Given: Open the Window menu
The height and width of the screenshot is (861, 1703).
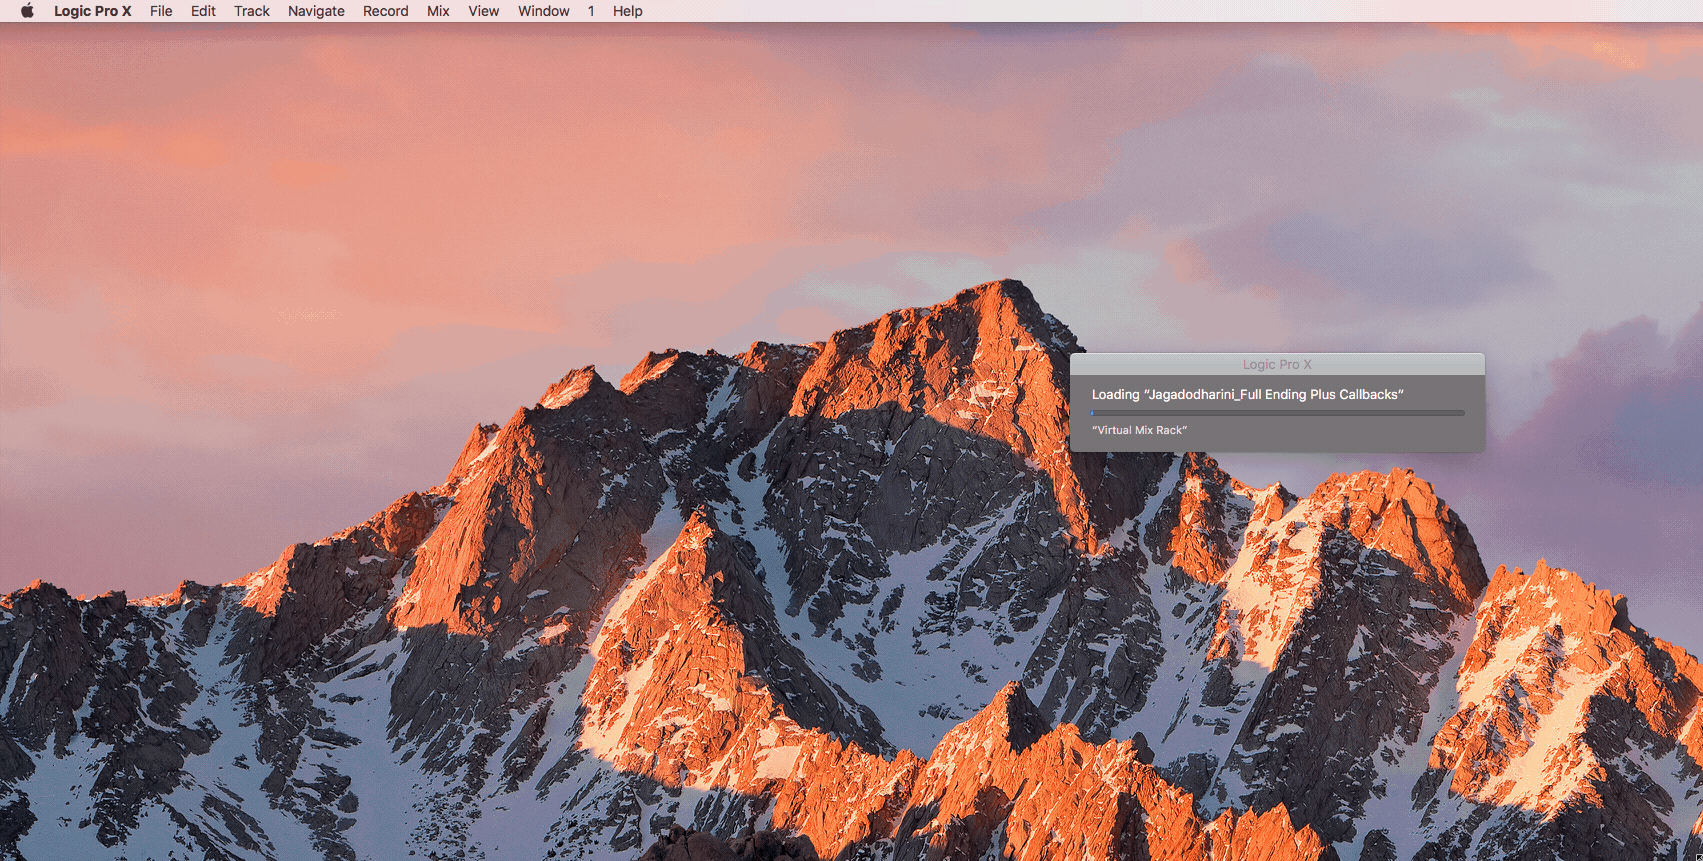Looking at the screenshot, I should pos(544,11).
